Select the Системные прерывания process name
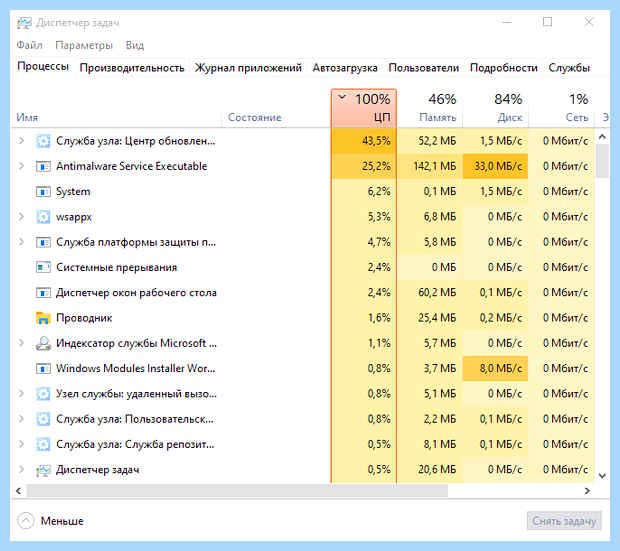This screenshot has width=620, height=551. [117, 267]
